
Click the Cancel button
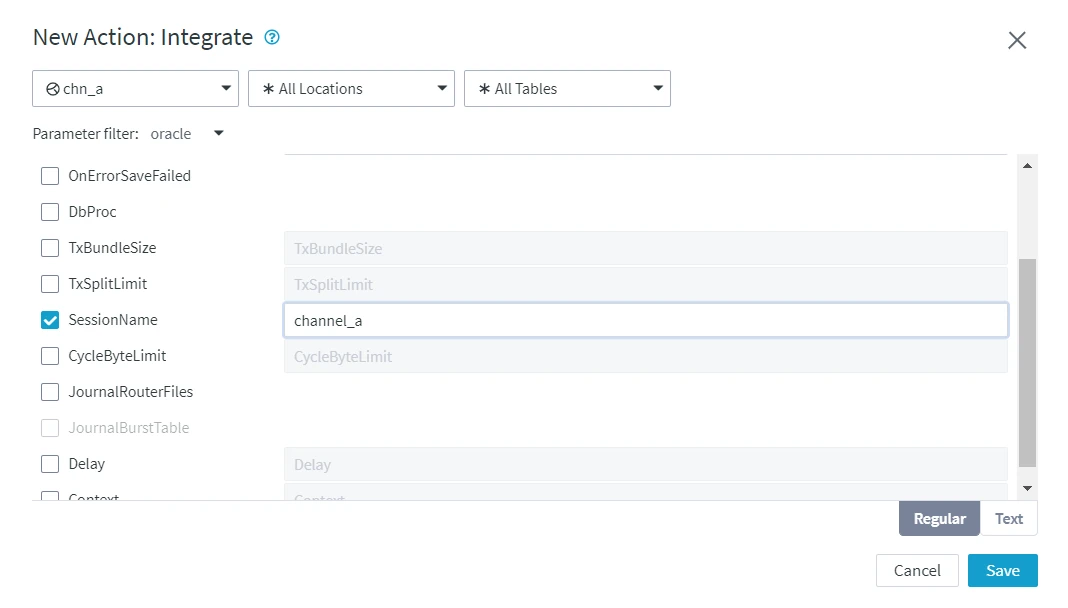click(917, 570)
